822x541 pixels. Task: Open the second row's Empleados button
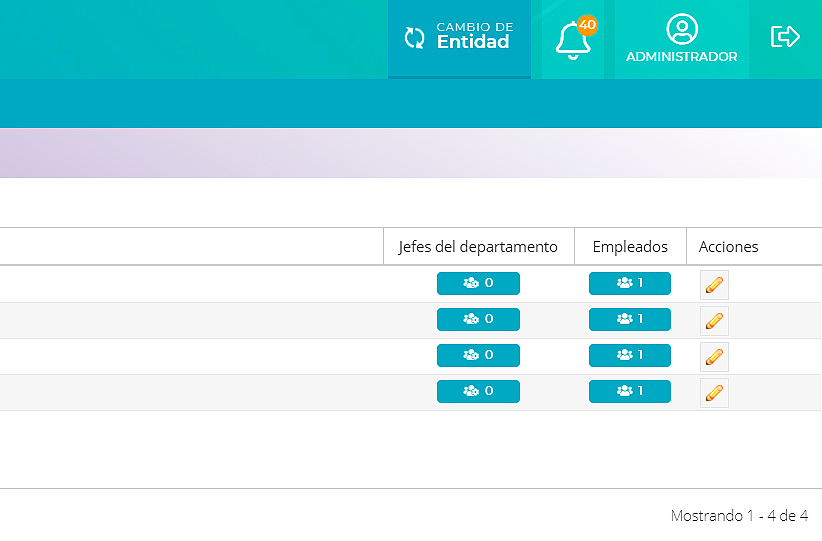pyautogui.click(x=629, y=320)
